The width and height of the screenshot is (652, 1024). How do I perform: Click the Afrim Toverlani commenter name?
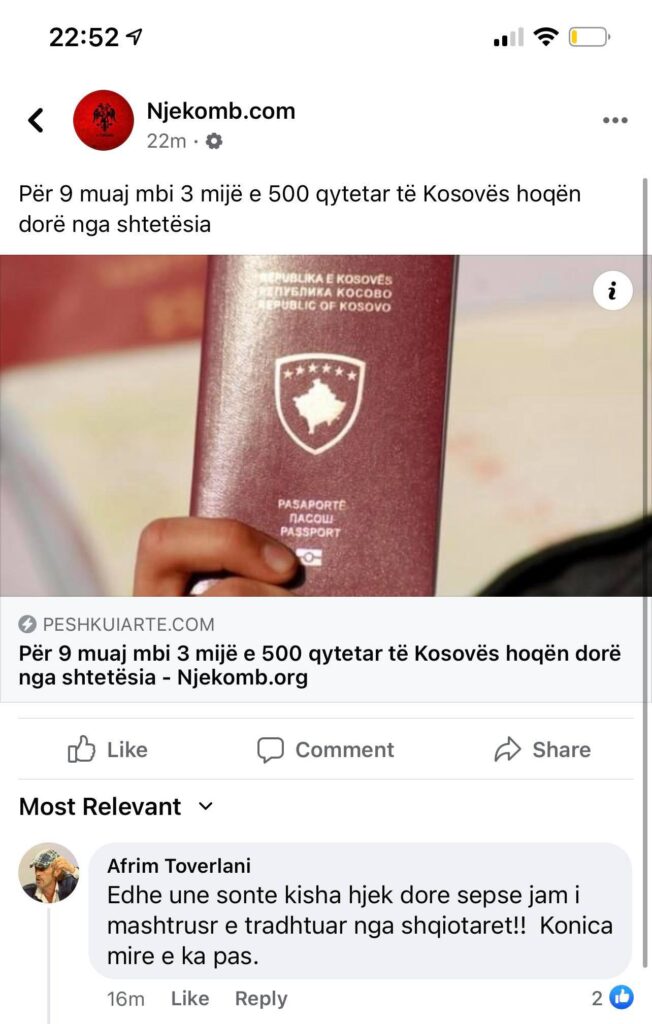click(x=179, y=866)
